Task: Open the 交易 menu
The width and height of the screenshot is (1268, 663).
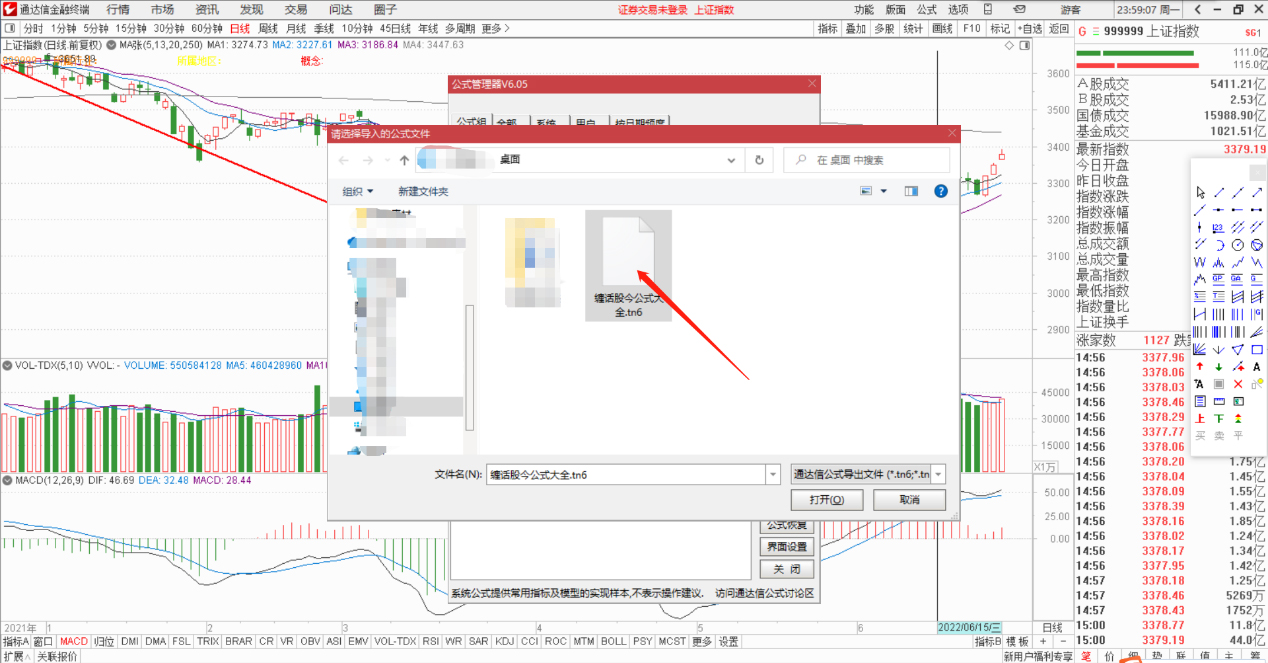Action: [x=296, y=9]
